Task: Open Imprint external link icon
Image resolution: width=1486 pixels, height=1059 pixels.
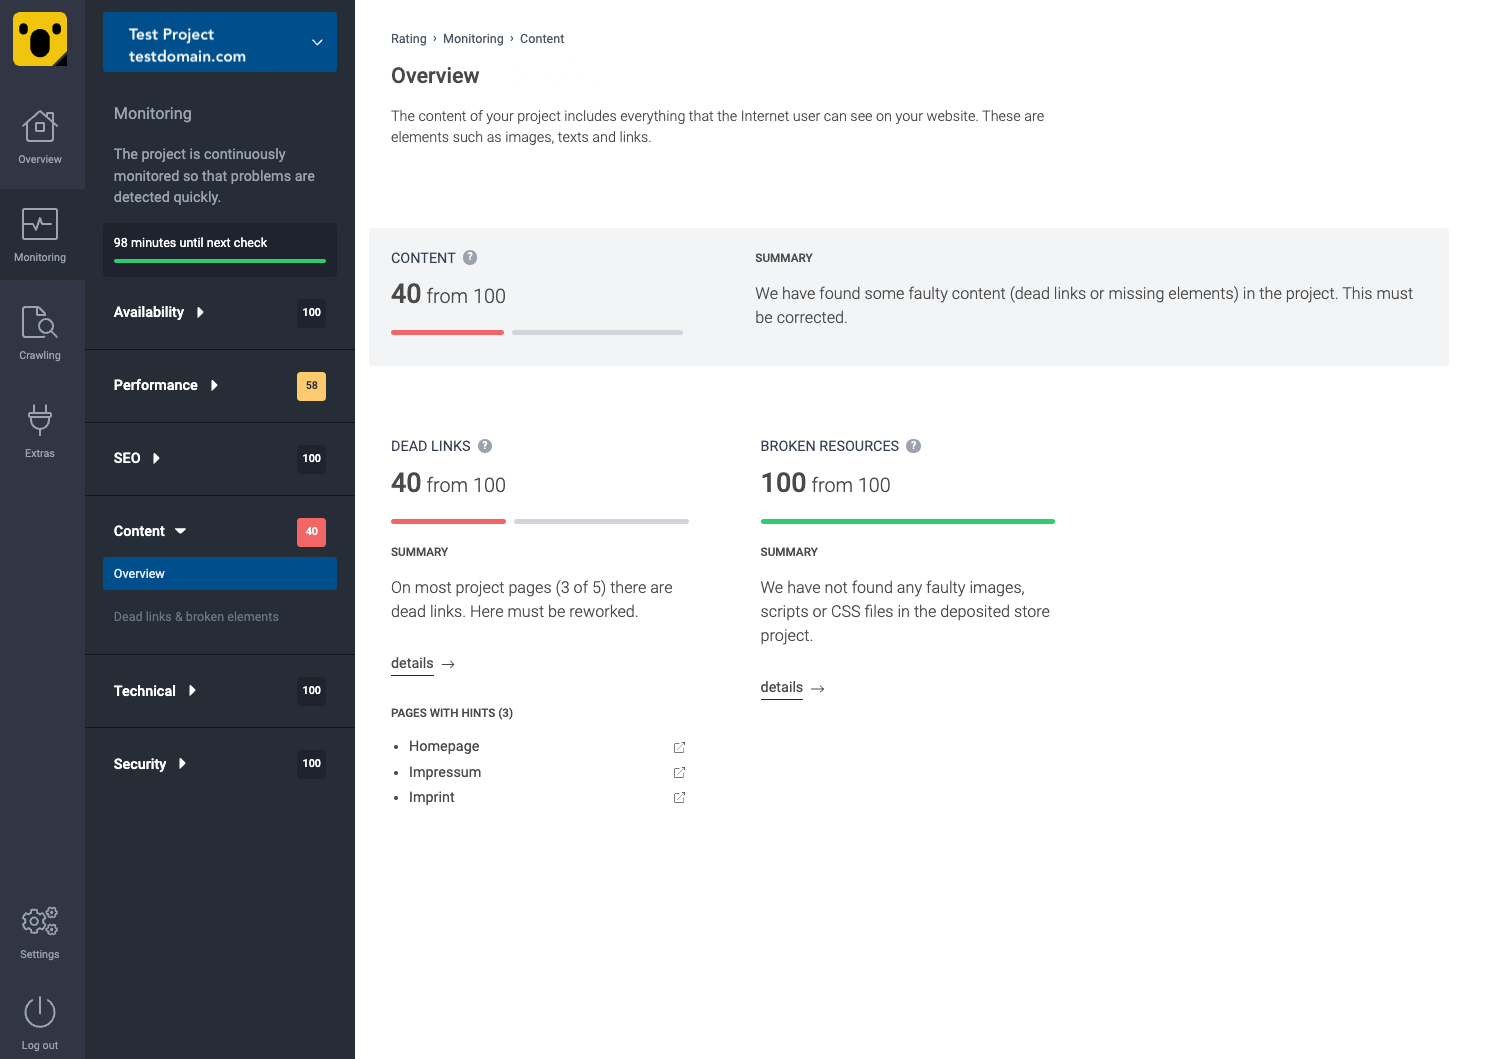Action: 679,797
